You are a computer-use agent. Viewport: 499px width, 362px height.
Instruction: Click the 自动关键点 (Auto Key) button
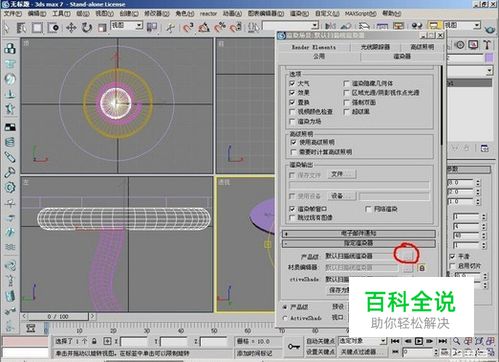point(320,341)
